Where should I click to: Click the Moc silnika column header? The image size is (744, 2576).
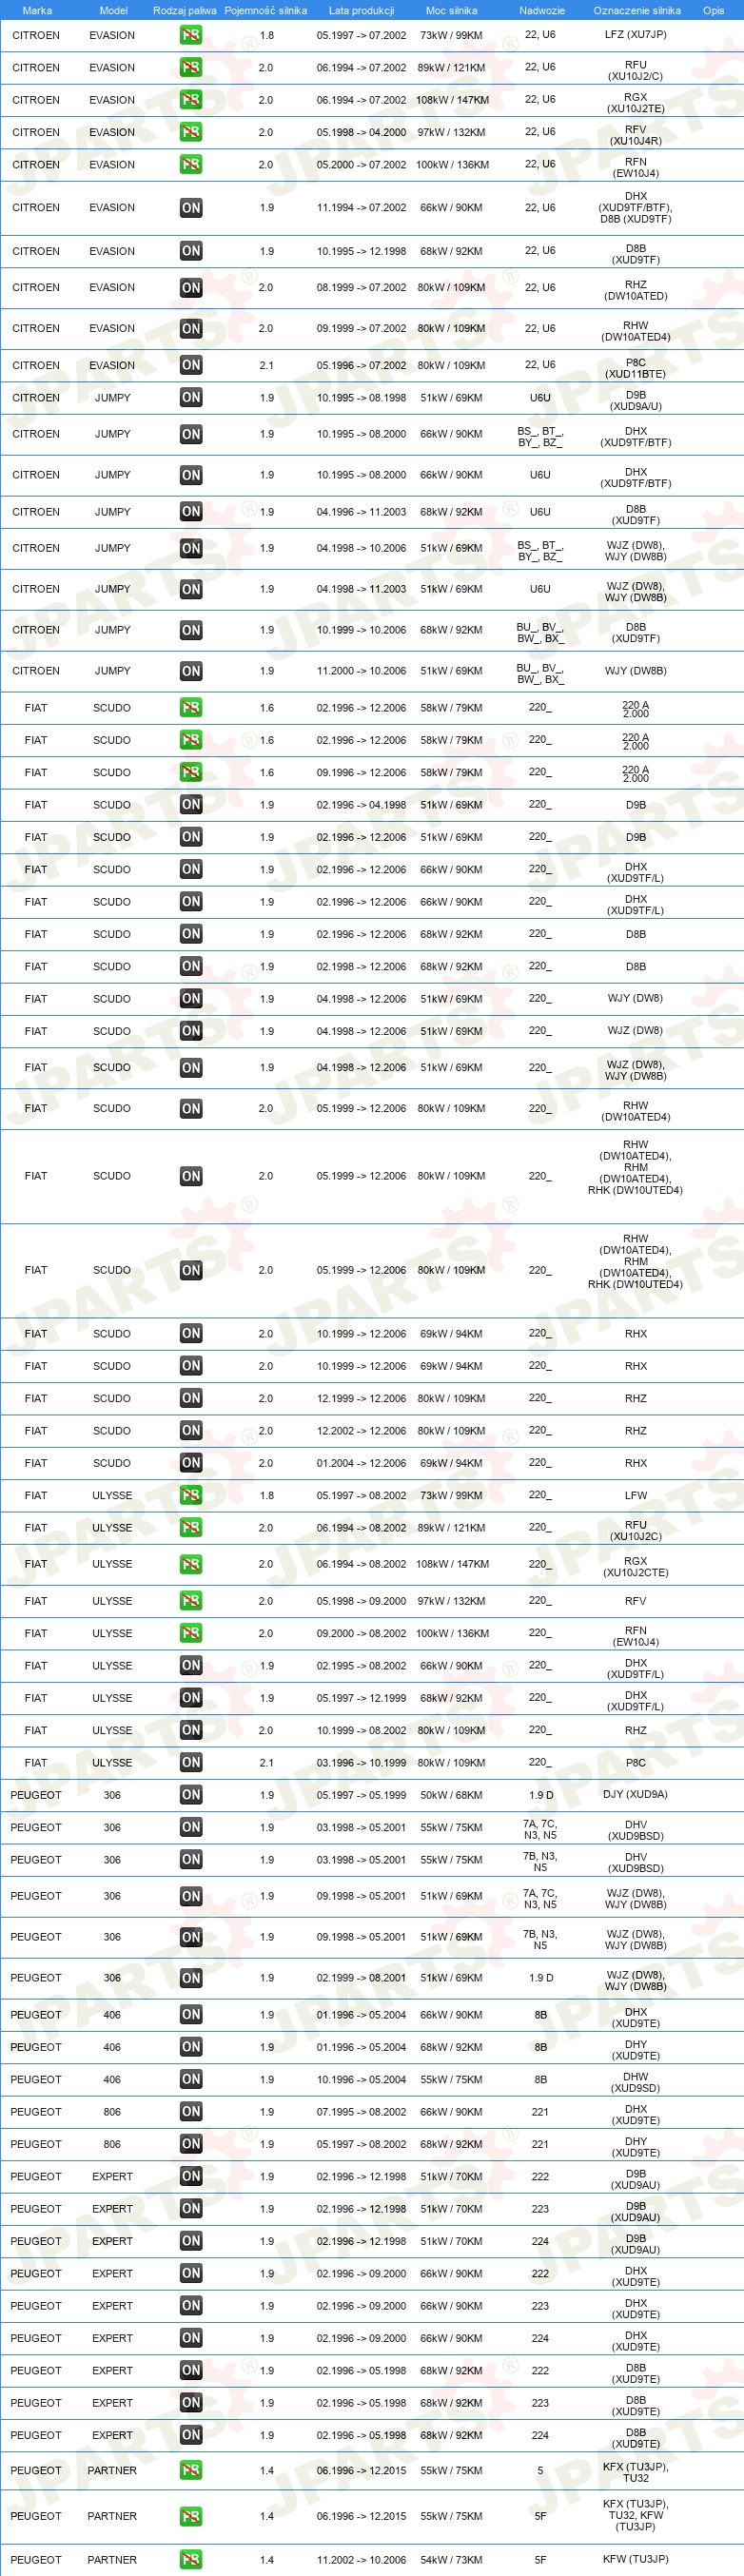[x=451, y=10]
